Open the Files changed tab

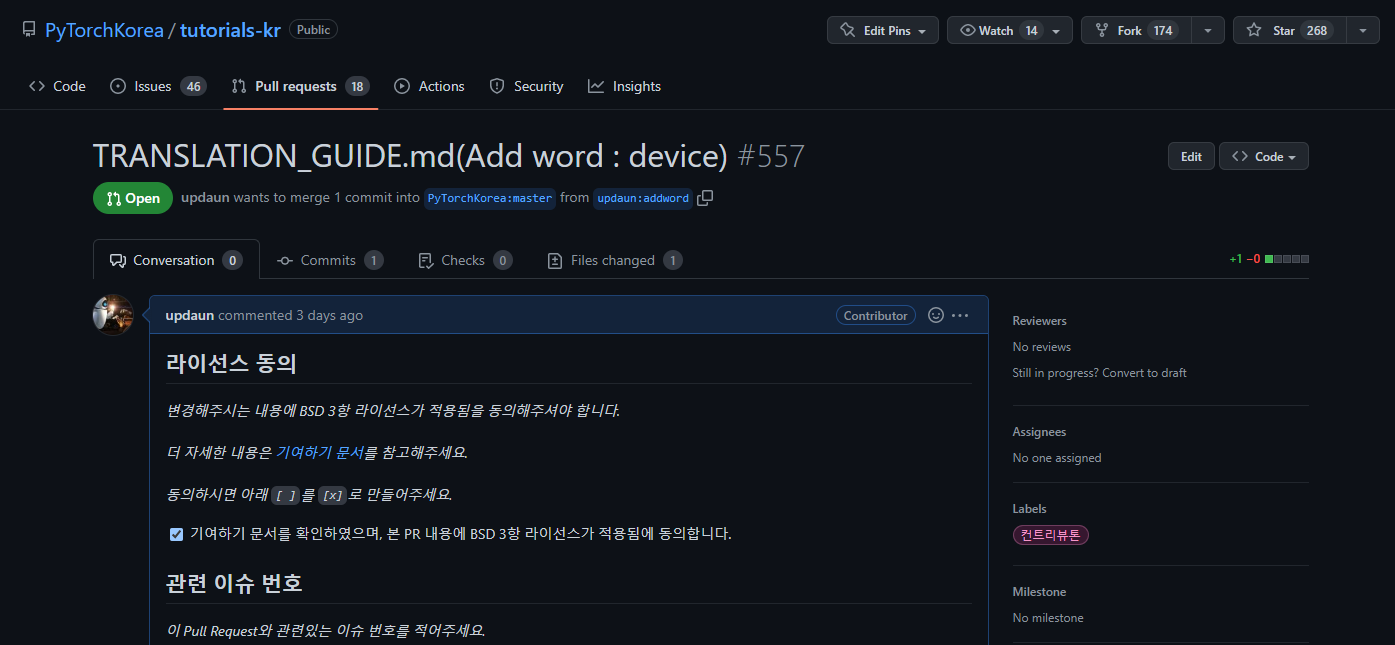click(615, 260)
